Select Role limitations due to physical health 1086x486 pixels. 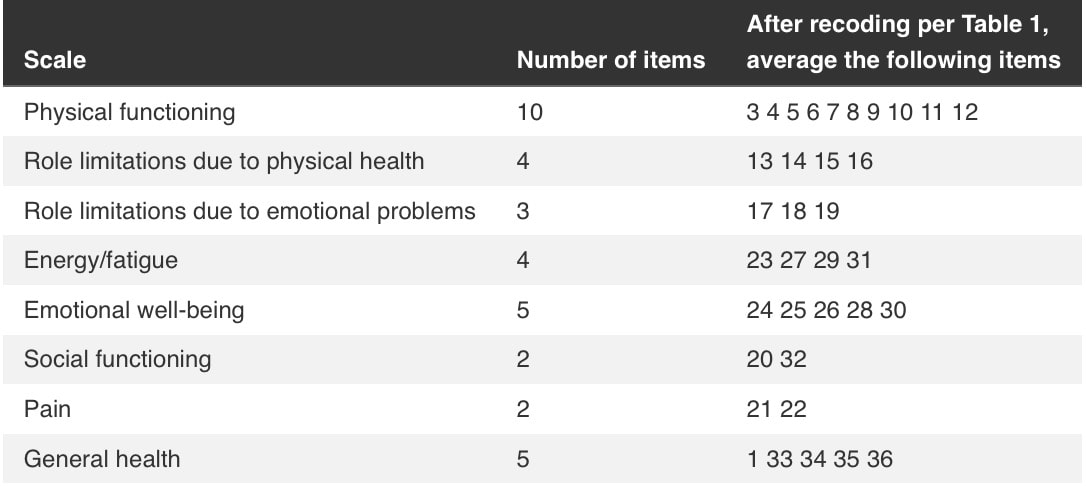coord(224,161)
